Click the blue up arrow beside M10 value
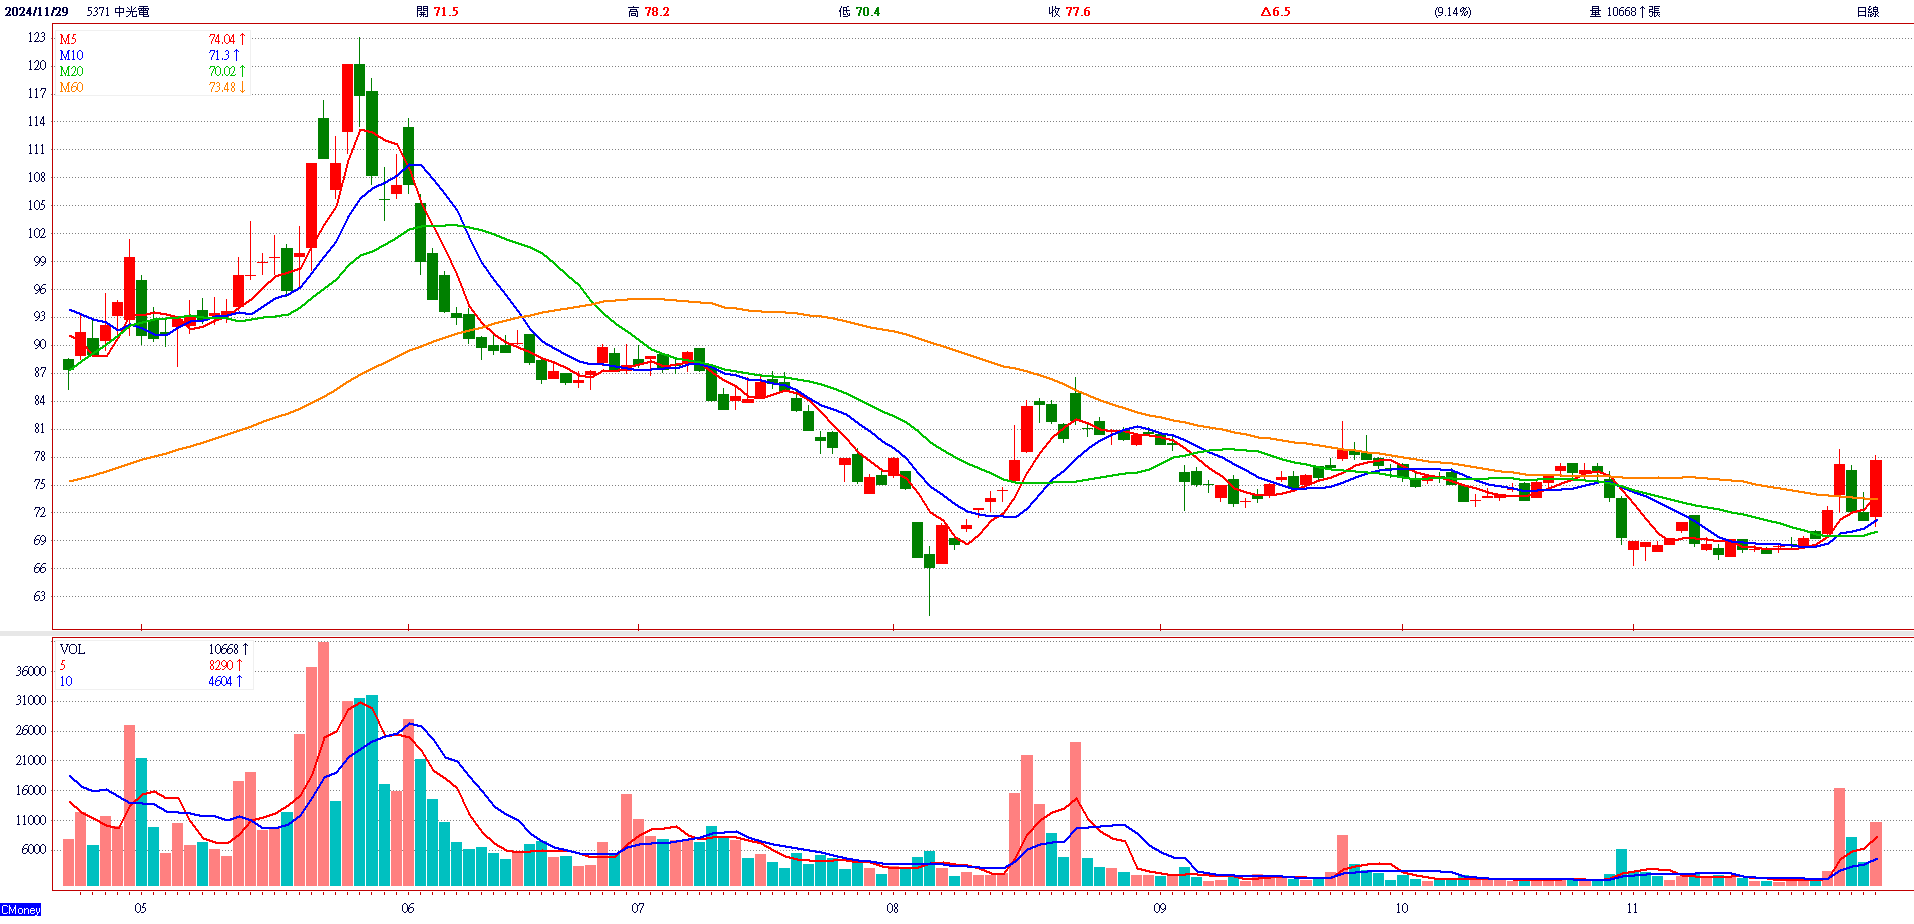The height and width of the screenshot is (924, 1914). point(236,56)
